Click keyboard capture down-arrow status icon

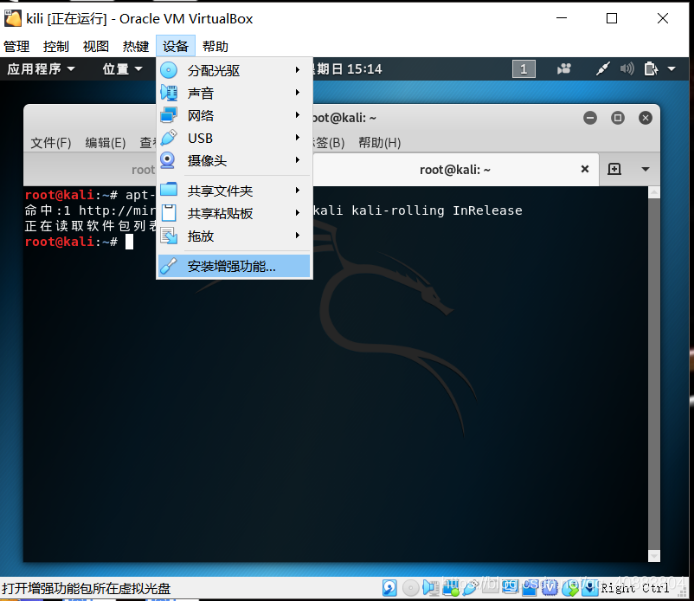pos(590,588)
